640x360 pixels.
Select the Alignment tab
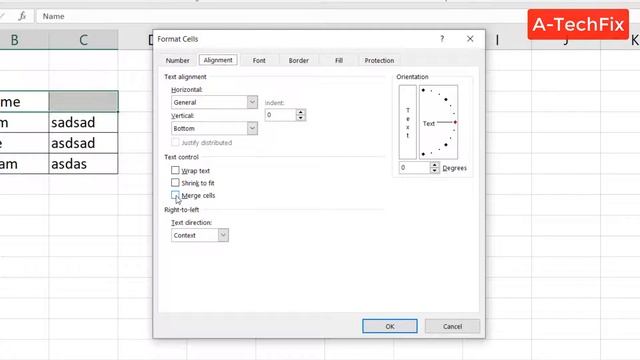(x=218, y=60)
